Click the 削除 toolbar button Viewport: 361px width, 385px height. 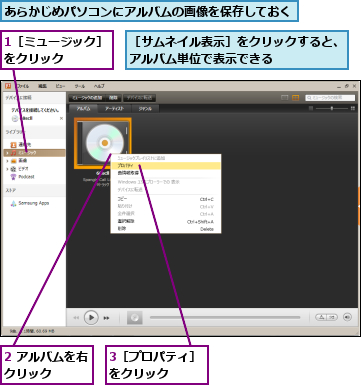point(113,98)
